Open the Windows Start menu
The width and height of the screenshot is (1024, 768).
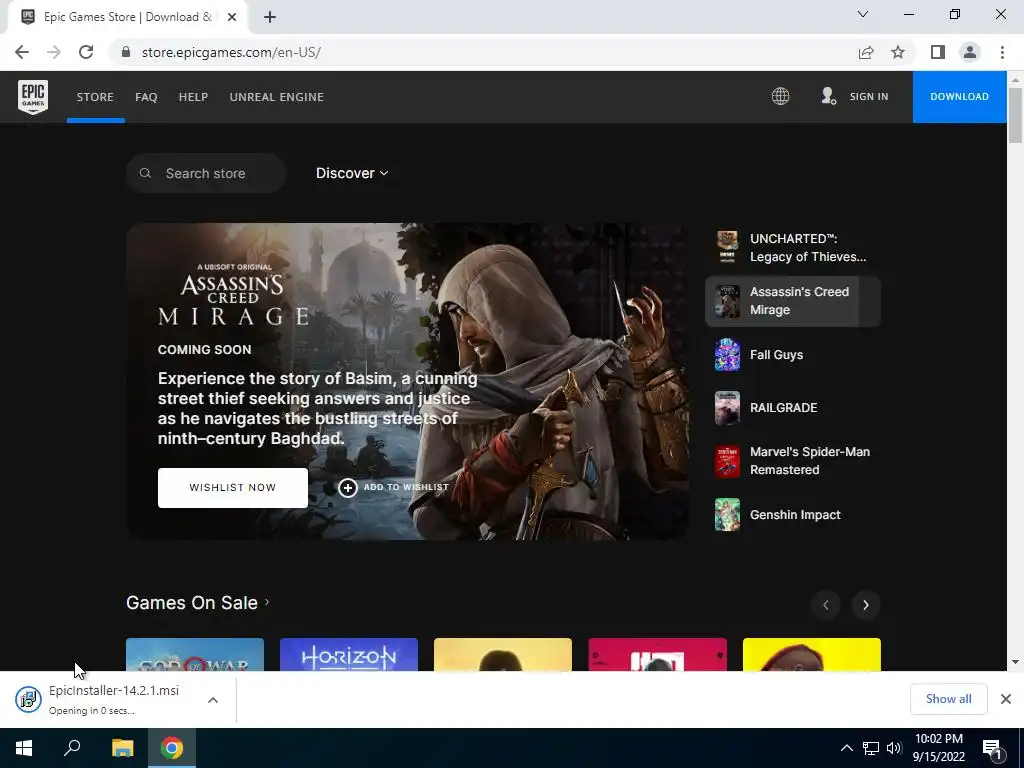24,748
